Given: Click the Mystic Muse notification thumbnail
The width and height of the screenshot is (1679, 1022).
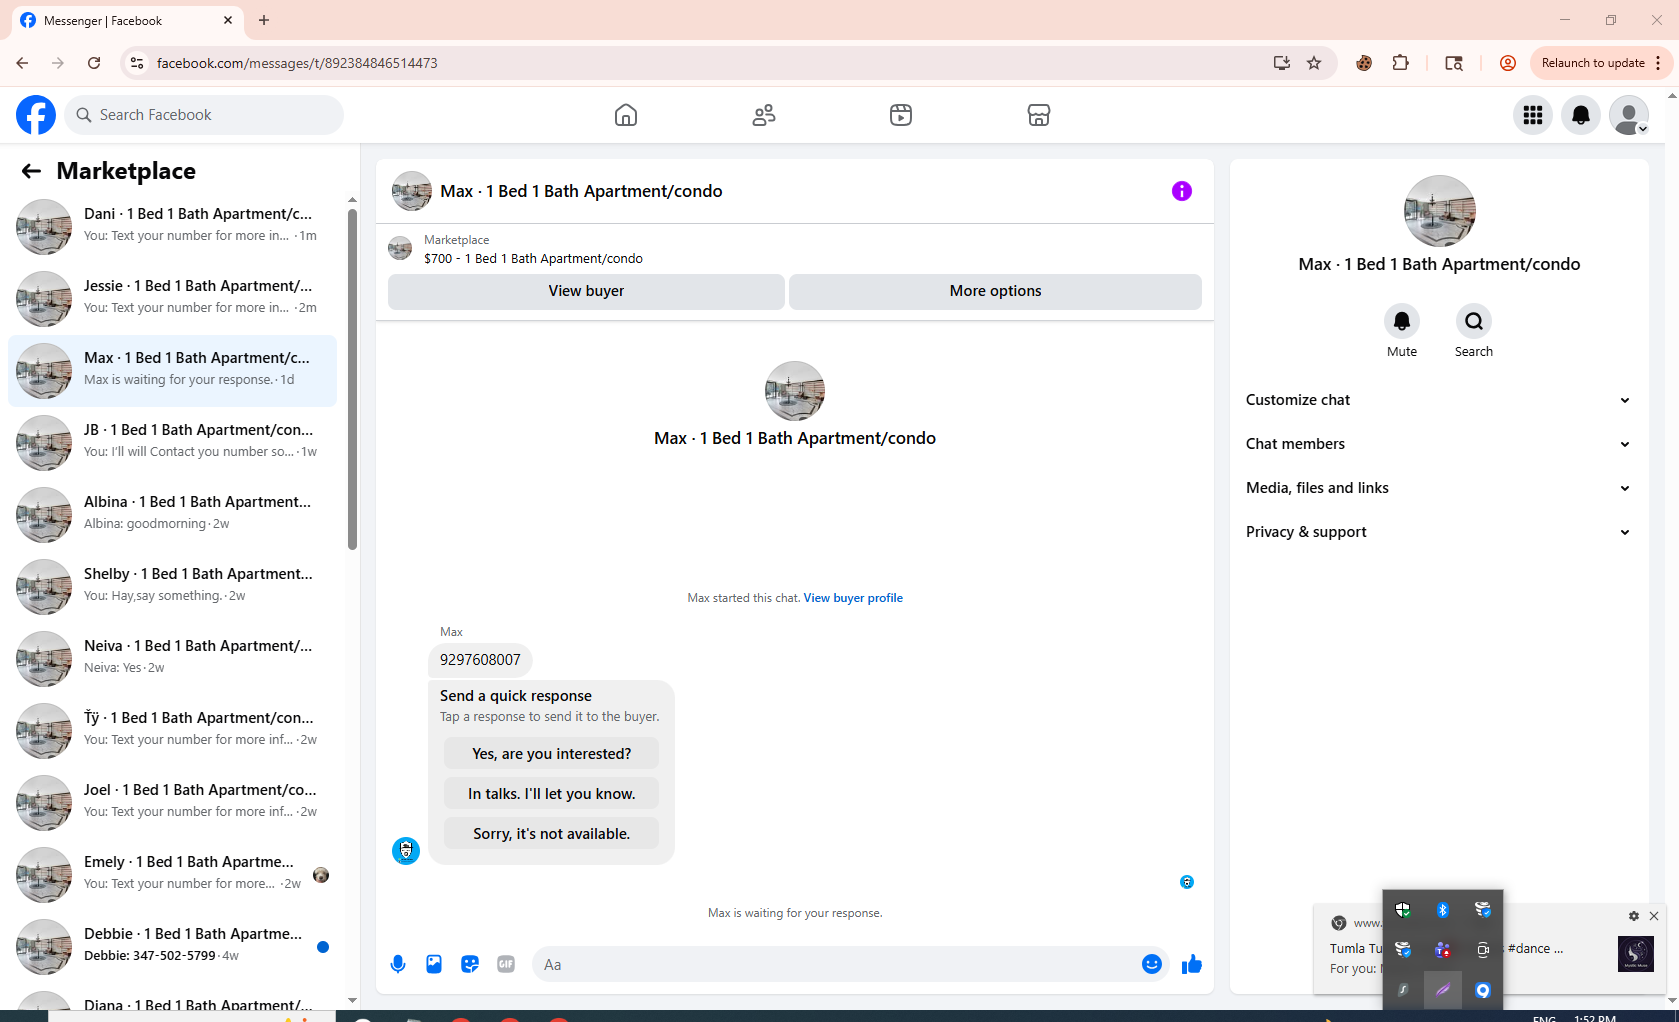Looking at the screenshot, I should point(1636,954).
